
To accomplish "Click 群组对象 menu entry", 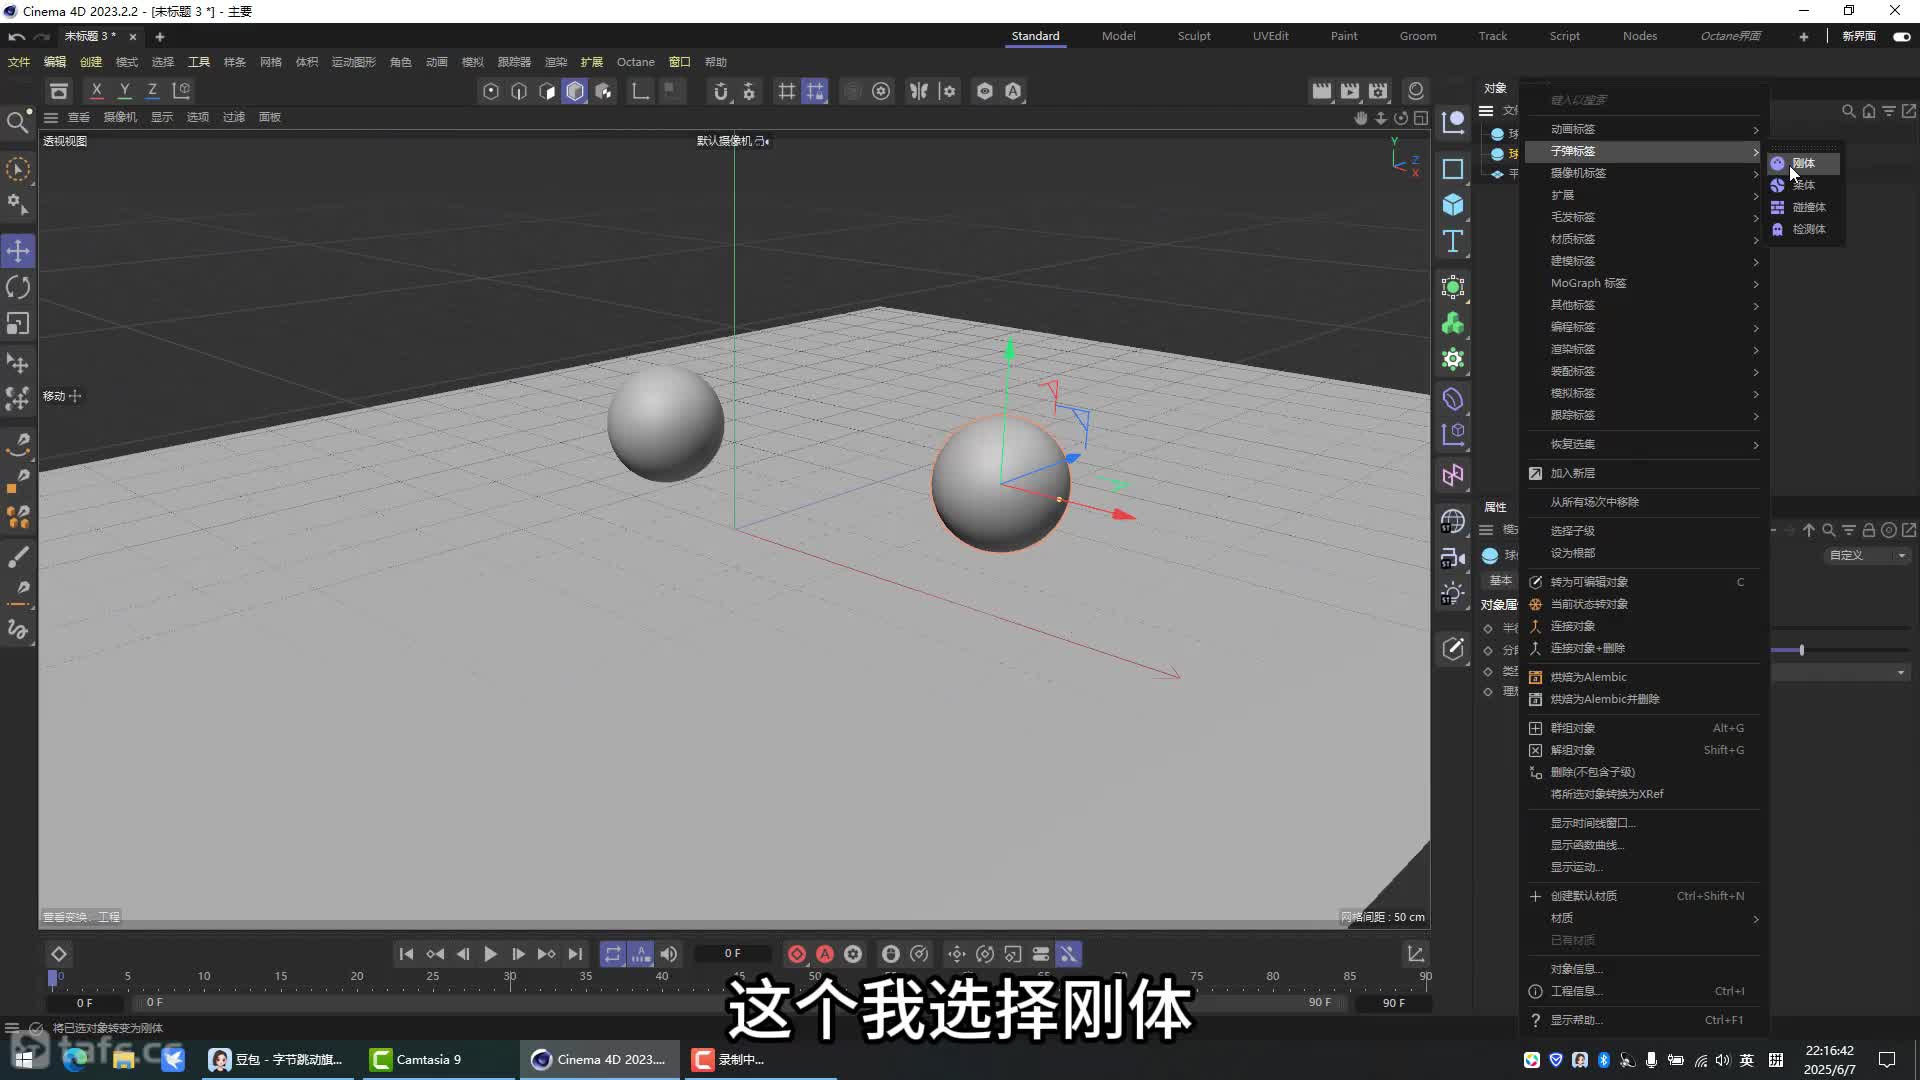I will tap(1573, 728).
